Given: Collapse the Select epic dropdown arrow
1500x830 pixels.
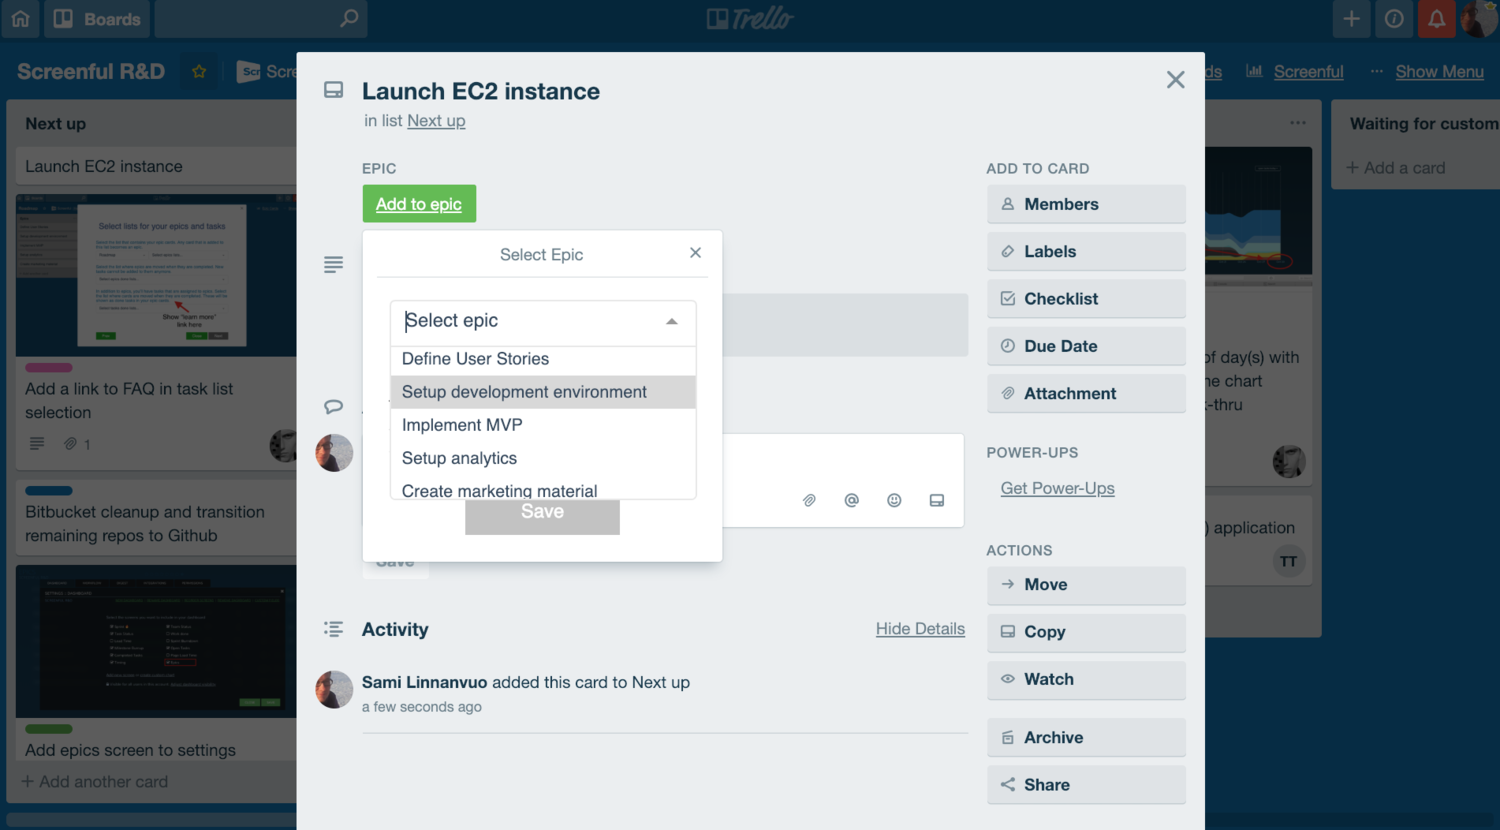Looking at the screenshot, I should (x=672, y=321).
